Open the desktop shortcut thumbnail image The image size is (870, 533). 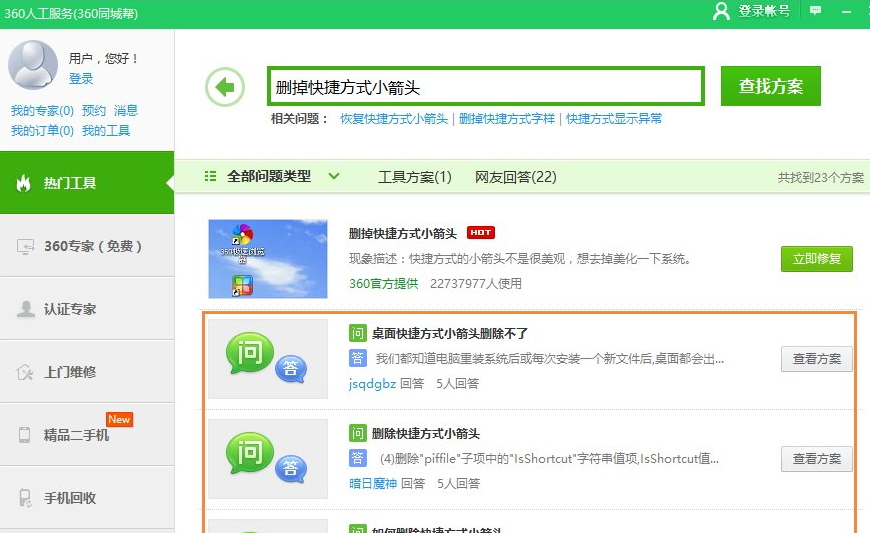pyautogui.click(x=267, y=259)
